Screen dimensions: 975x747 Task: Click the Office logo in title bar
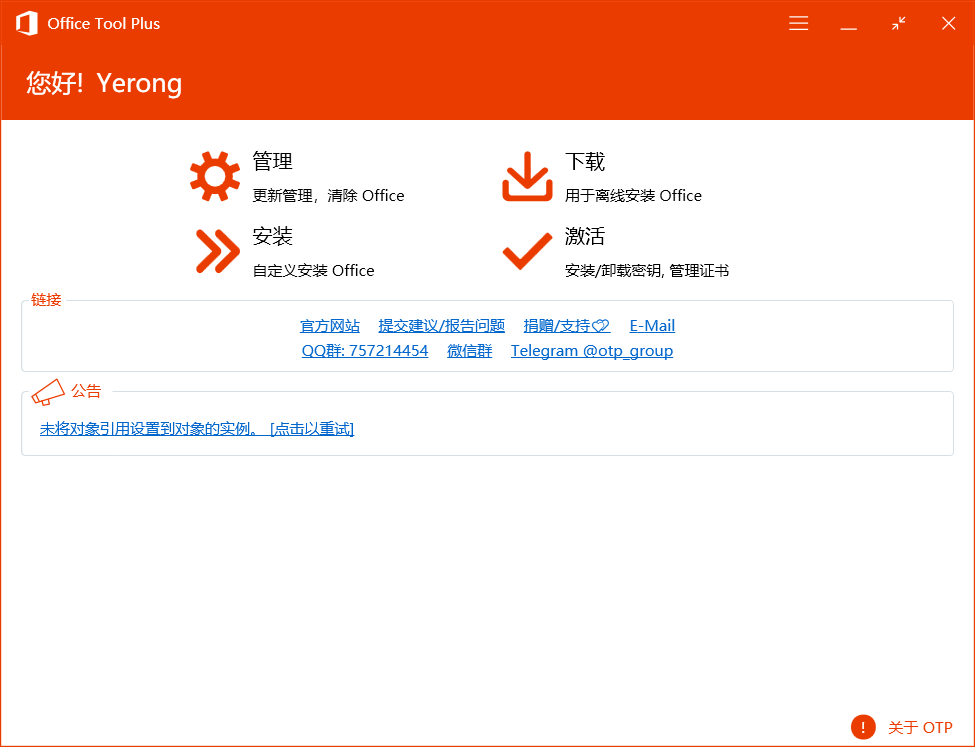(27, 24)
